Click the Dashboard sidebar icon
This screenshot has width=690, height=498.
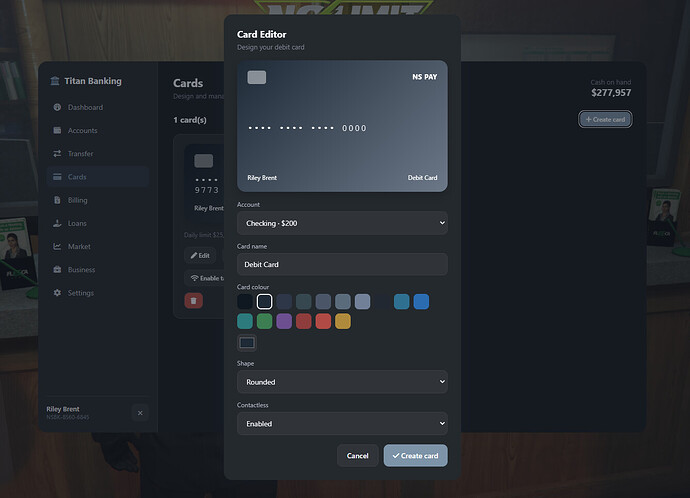pyautogui.click(x=57, y=107)
